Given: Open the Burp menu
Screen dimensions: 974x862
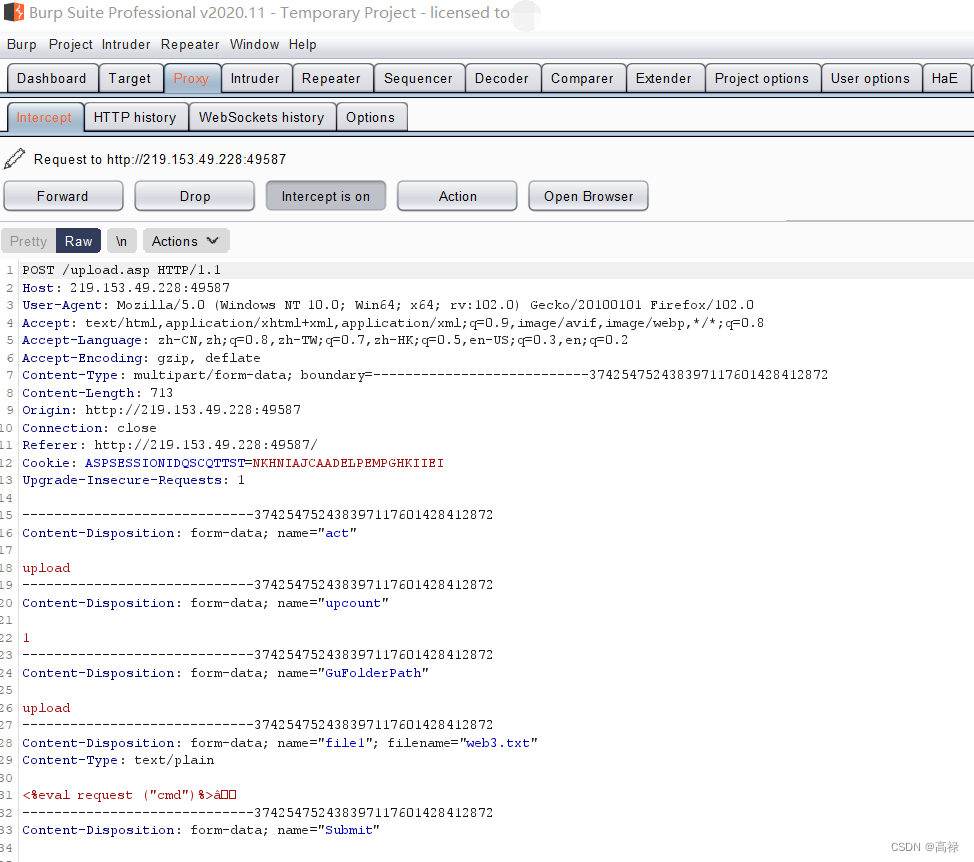Looking at the screenshot, I should [x=22, y=45].
